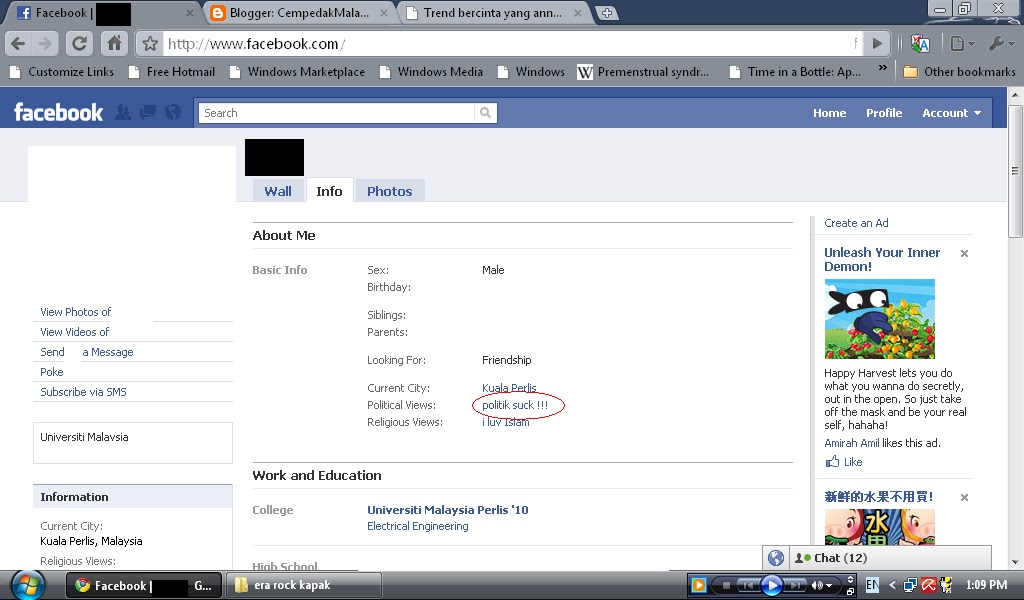Open Facebook friend requests icon

pyautogui.click(x=123, y=113)
